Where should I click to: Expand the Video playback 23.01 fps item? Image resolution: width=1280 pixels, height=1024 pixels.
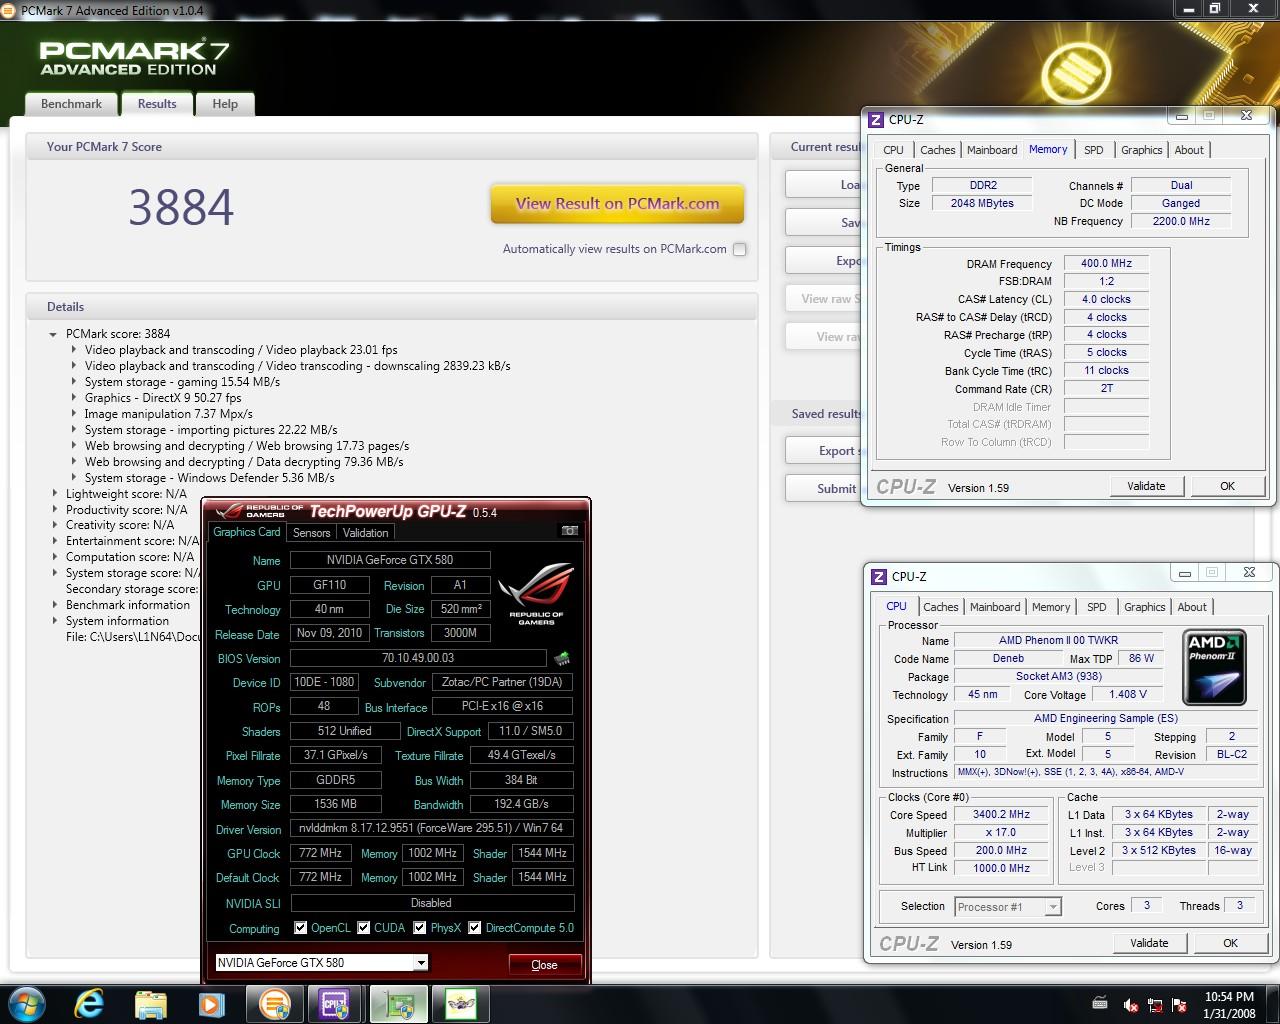coord(74,350)
